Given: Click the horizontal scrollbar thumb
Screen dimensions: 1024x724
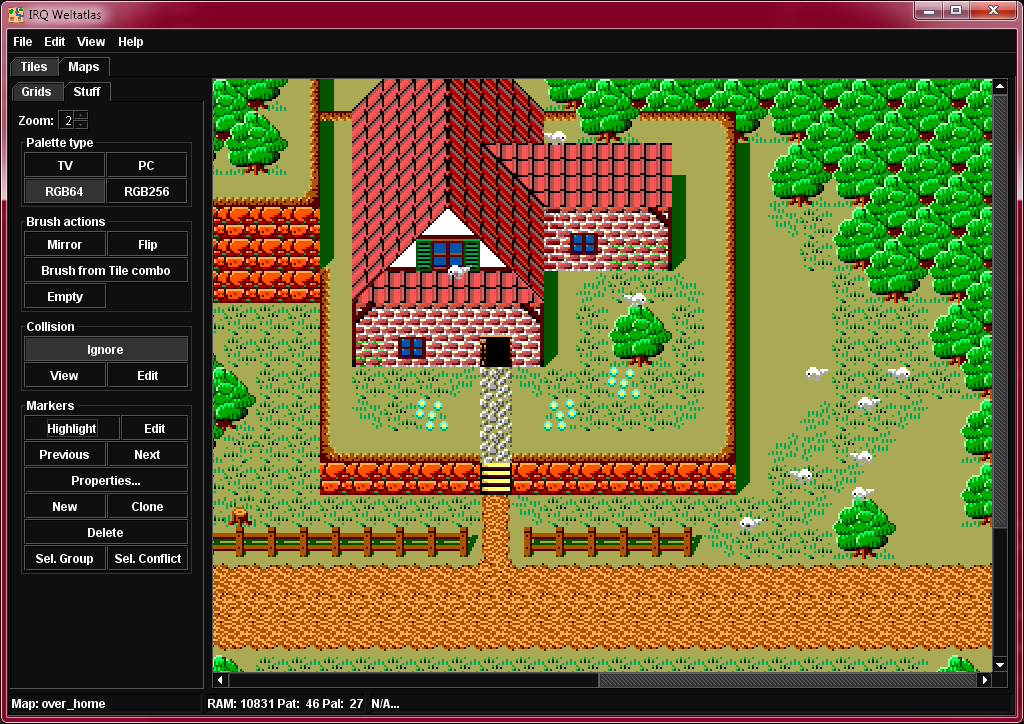Looking at the screenshot, I should [788, 680].
